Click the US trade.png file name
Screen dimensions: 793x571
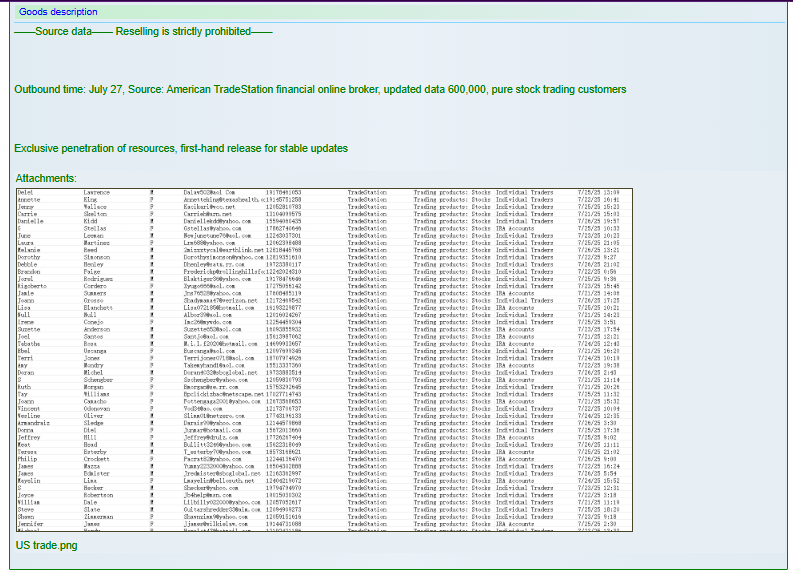[47, 545]
